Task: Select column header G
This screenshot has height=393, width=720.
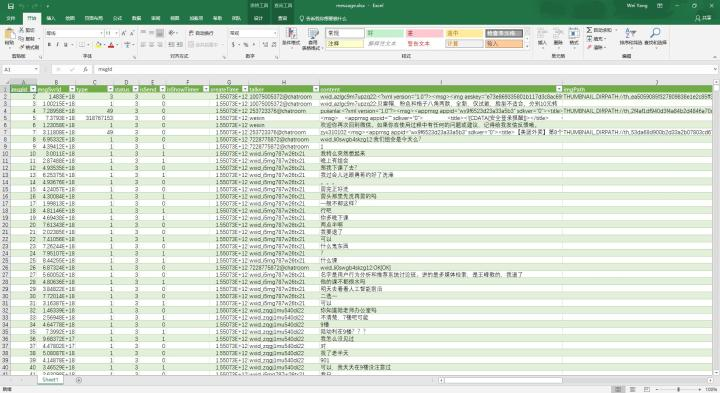Action: (x=229, y=82)
